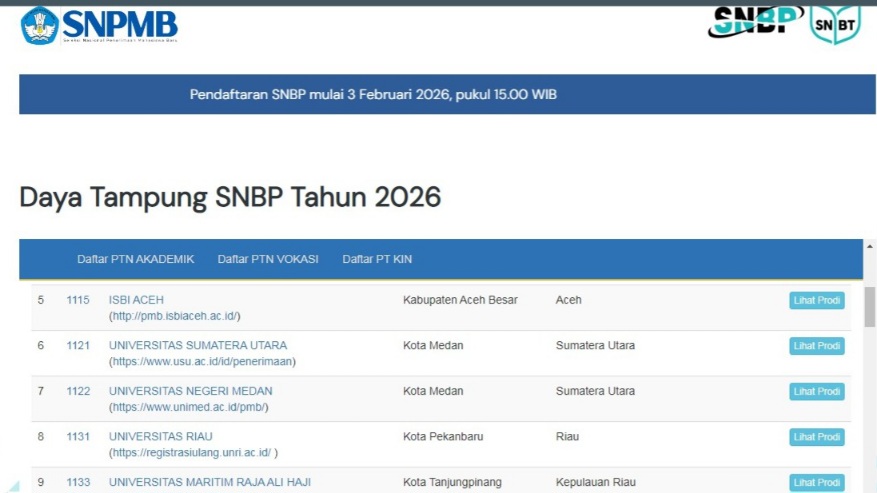Visit https://registrasiulang.unri.ac.id/ URL
The image size is (877, 493).
pos(192,453)
